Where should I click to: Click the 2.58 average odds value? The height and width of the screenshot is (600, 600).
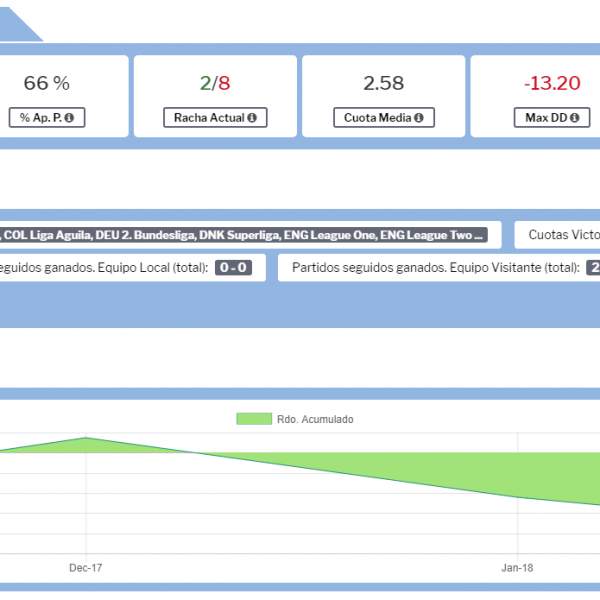tap(383, 83)
